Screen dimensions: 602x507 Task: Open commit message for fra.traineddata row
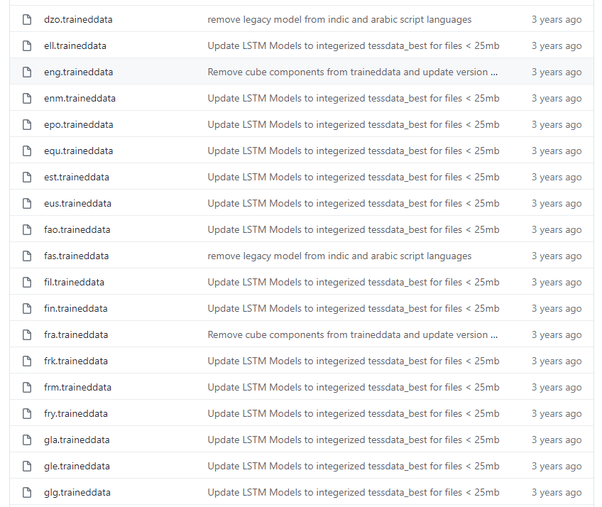pos(352,335)
